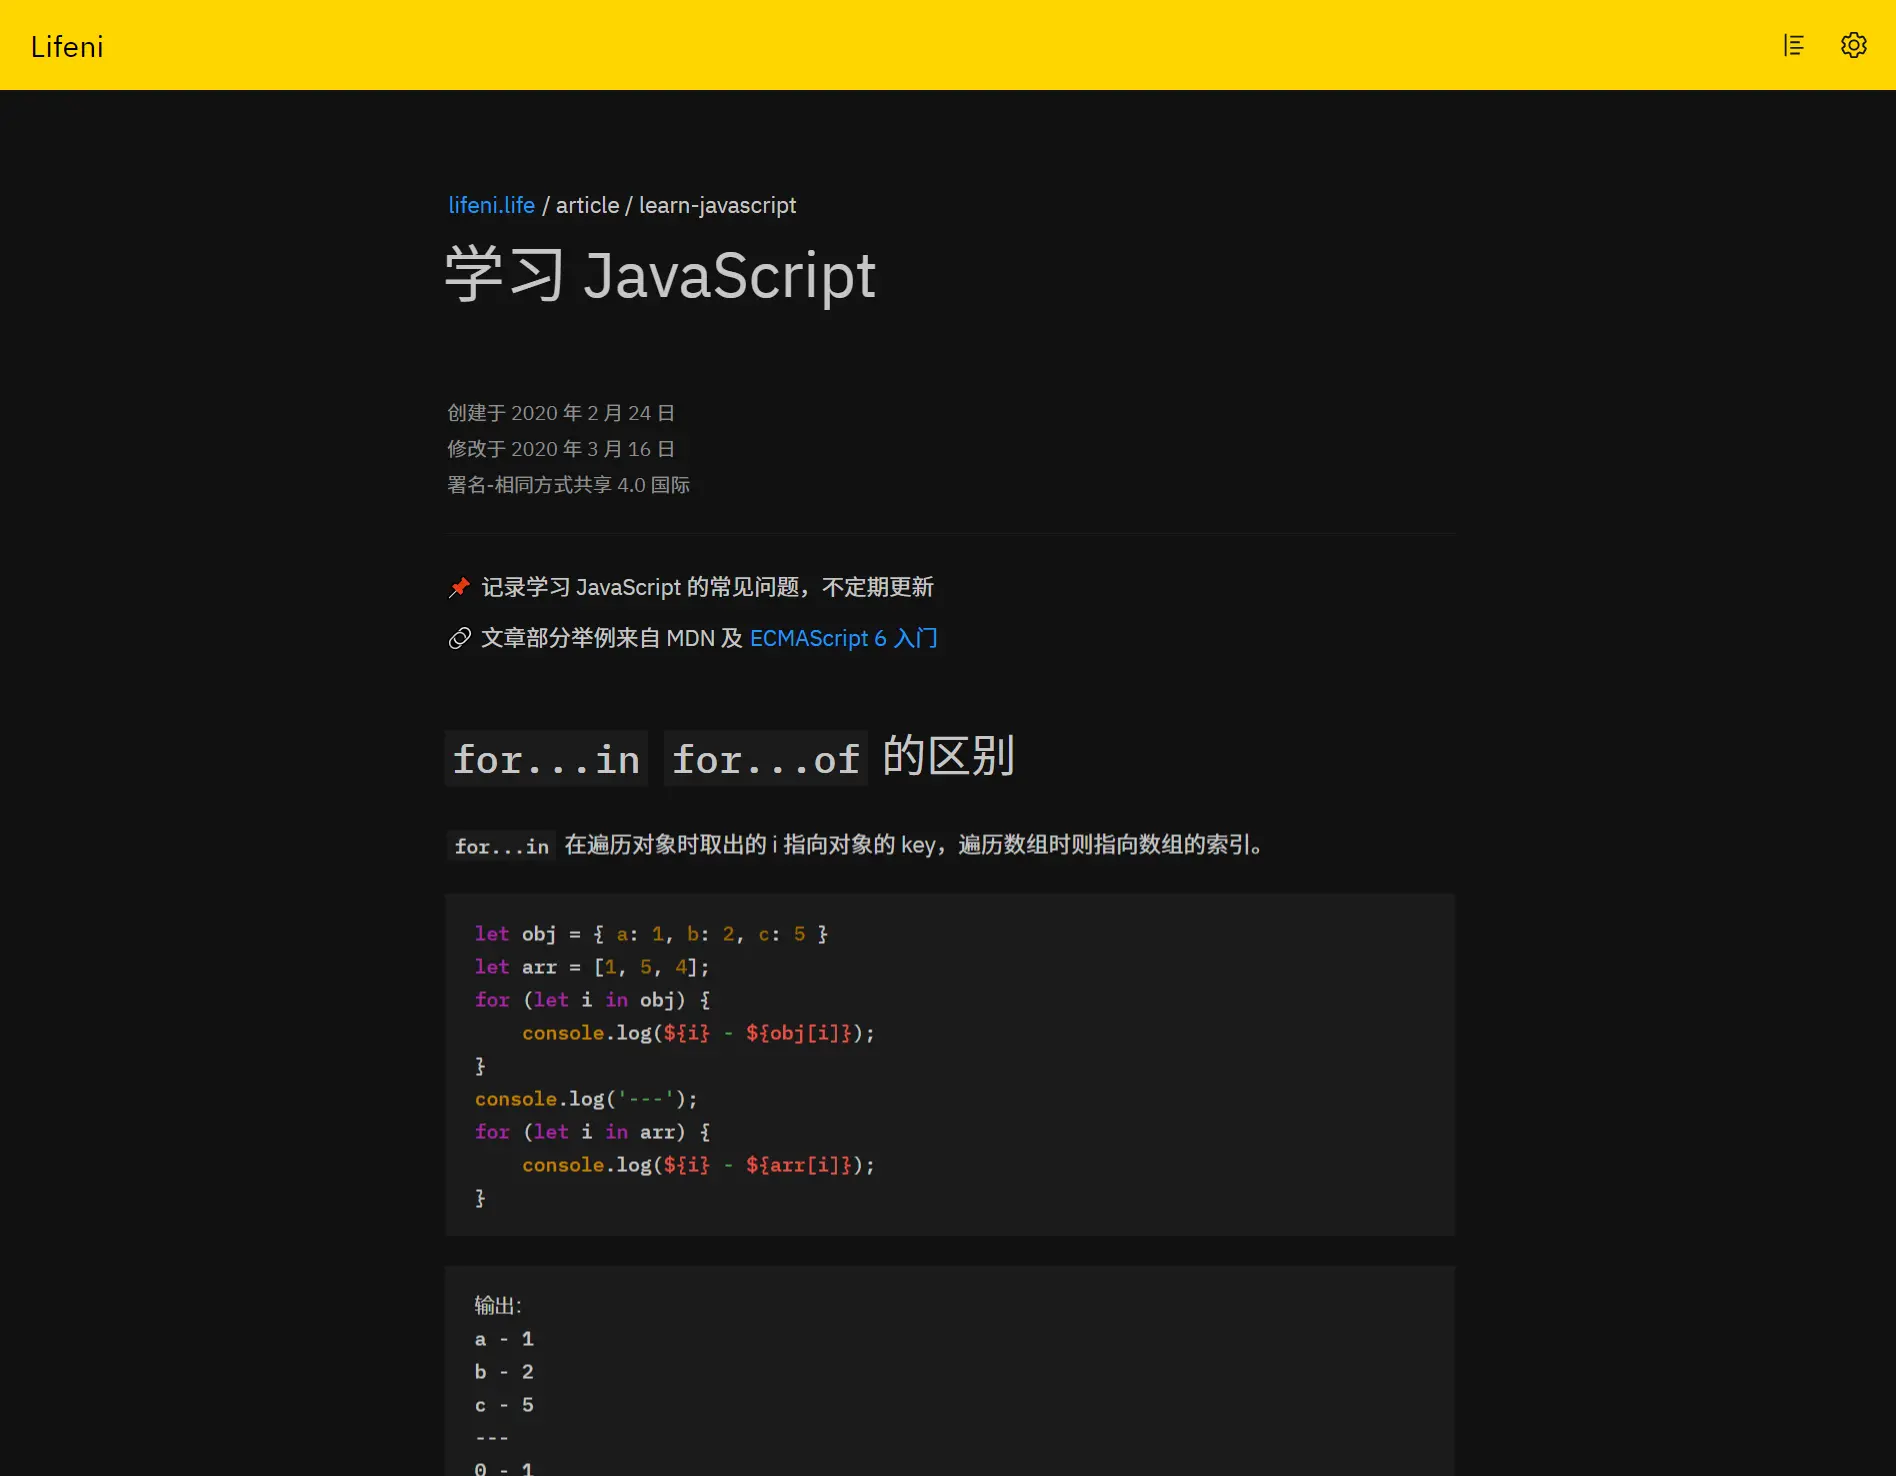Click the chain link emoji icon
This screenshot has width=1896, height=1476.
[x=459, y=639]
